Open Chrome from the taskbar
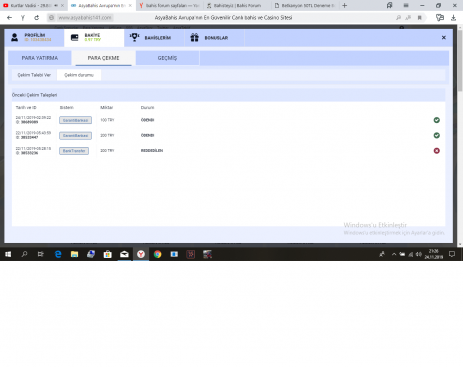The width and height of the screenshot is (463, 367). click(x=158, y=254)
